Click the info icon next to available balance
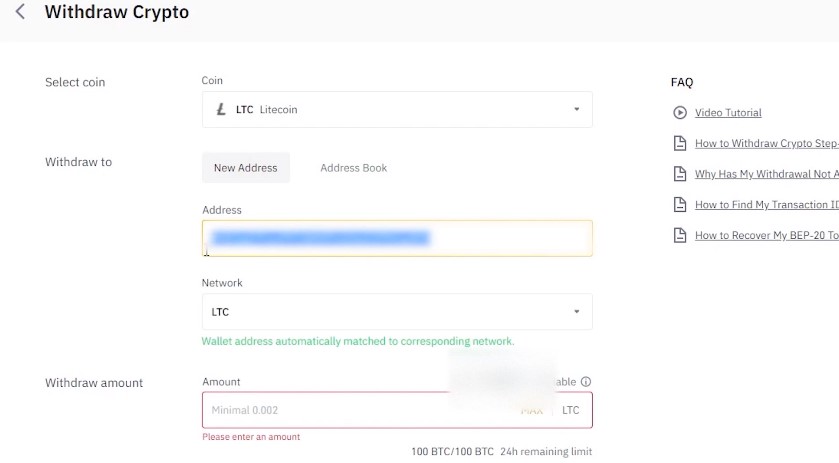 click(x=586, y=382)
